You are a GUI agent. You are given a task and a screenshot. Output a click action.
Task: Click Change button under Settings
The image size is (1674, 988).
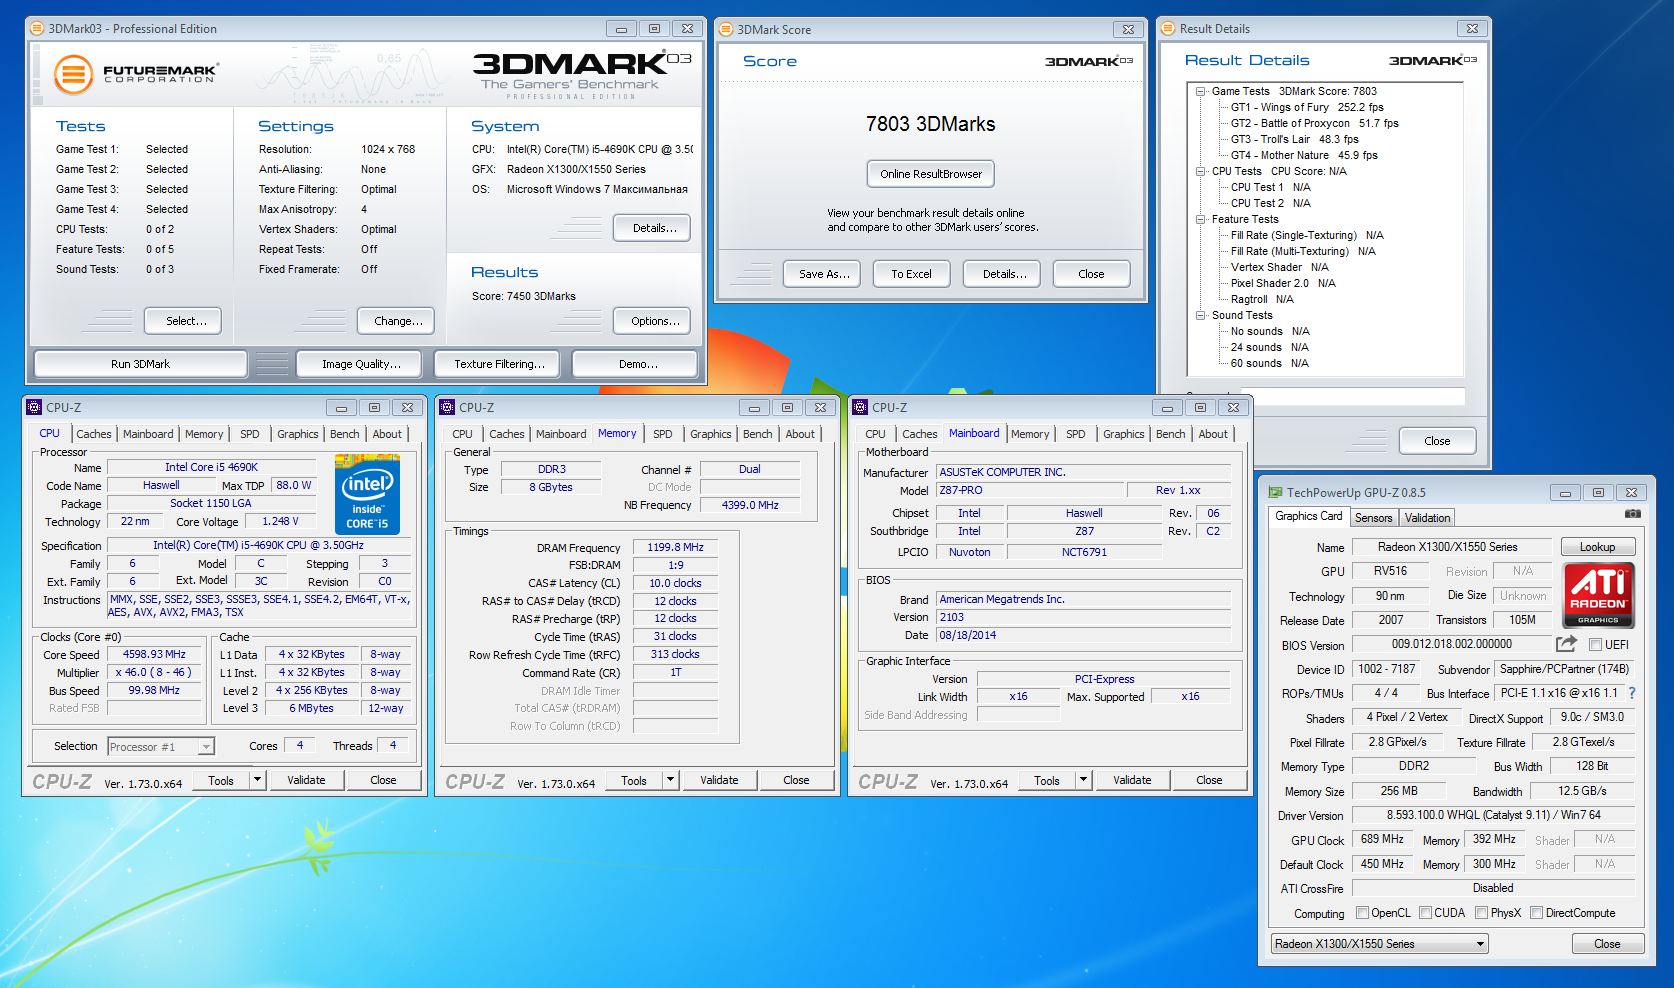click(x=397, y=321)
